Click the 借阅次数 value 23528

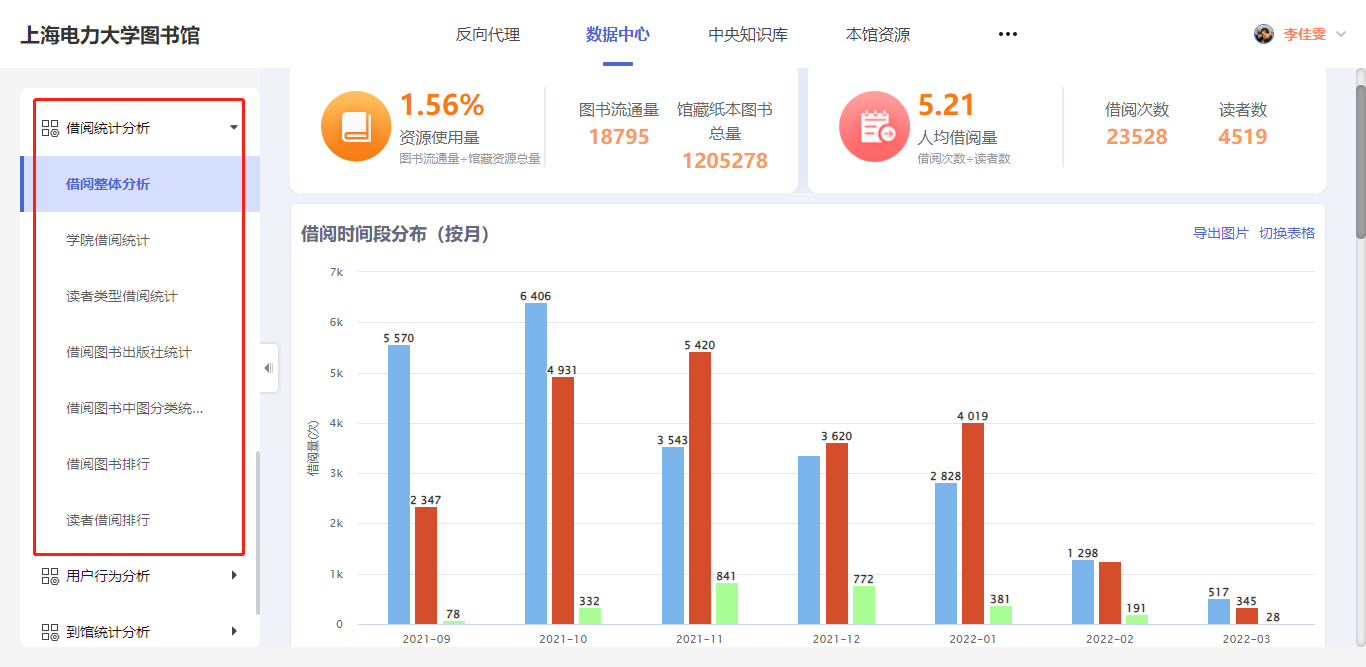click(1137, 137)
